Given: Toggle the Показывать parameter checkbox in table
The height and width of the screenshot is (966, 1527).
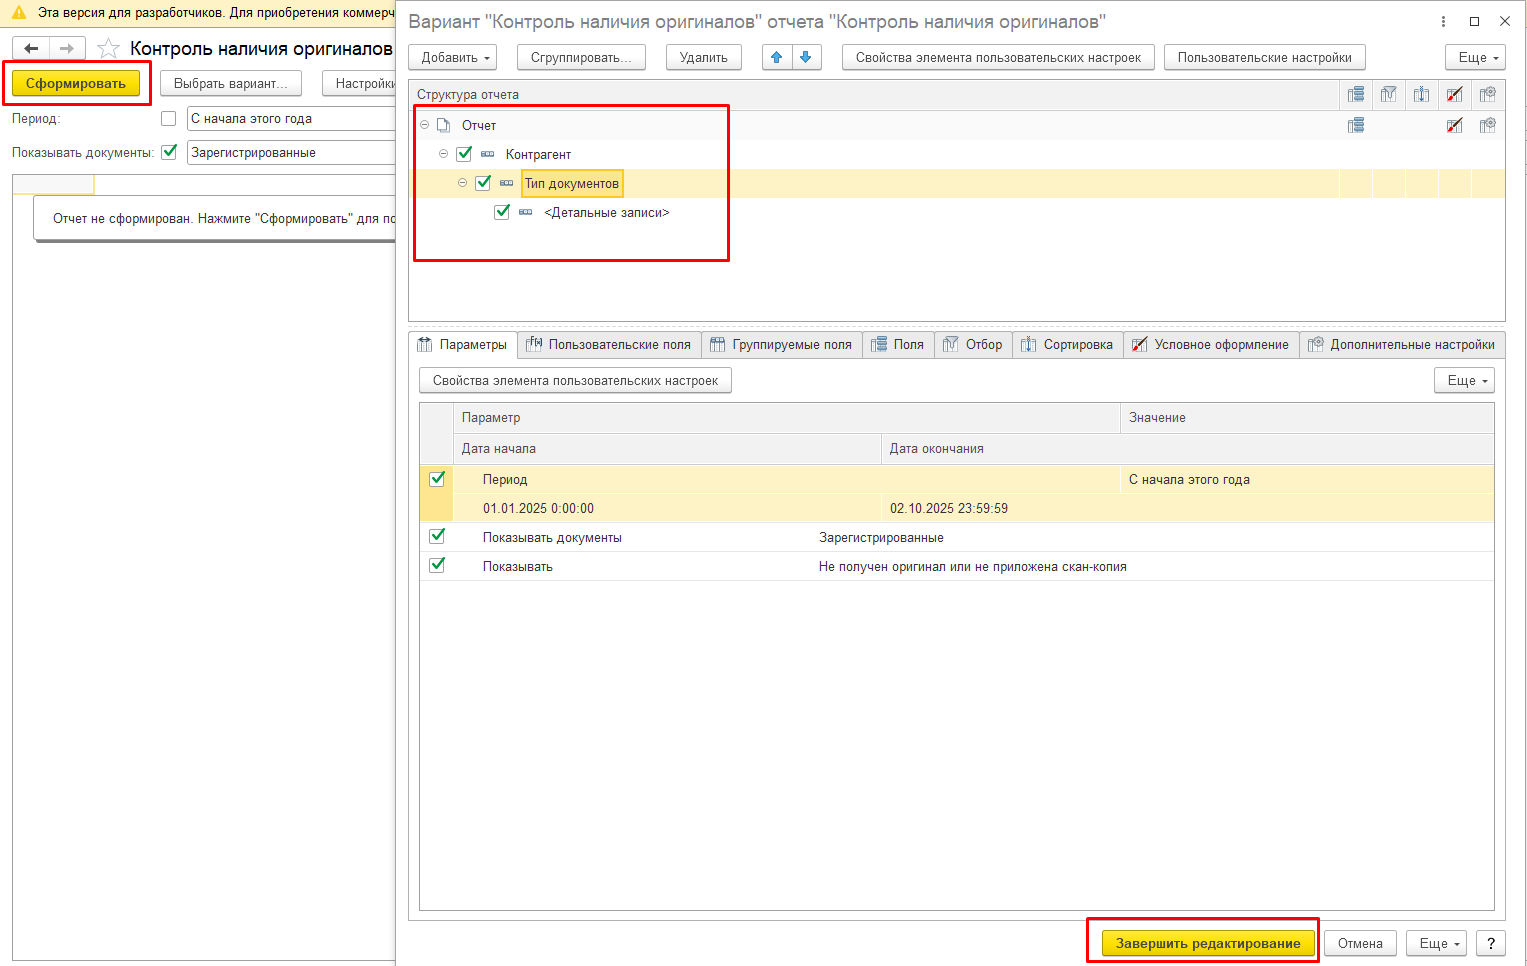Looking at the screenshot, I should [x=437, y=566].
